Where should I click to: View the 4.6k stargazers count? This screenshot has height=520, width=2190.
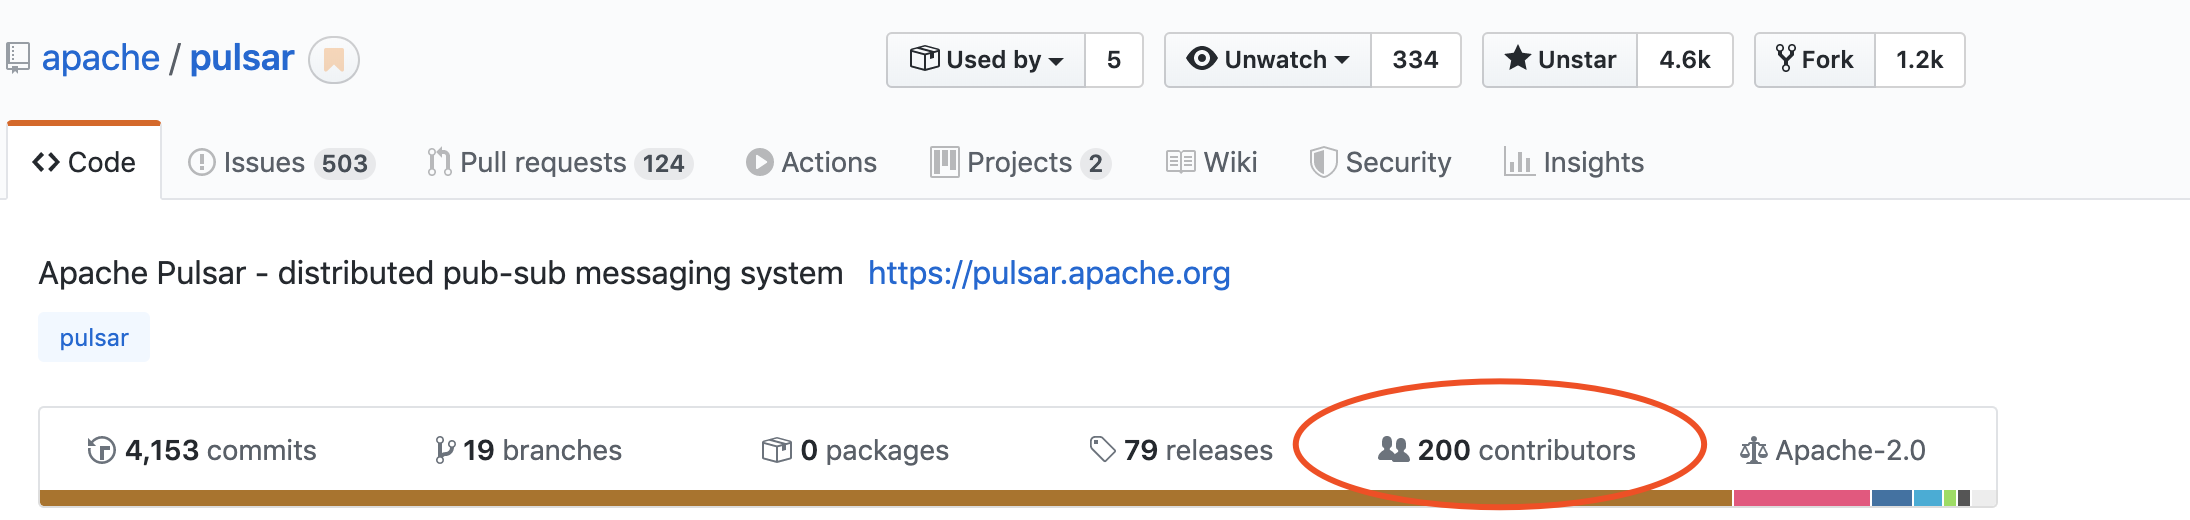pyautogui.click(x=1684, y=60)
